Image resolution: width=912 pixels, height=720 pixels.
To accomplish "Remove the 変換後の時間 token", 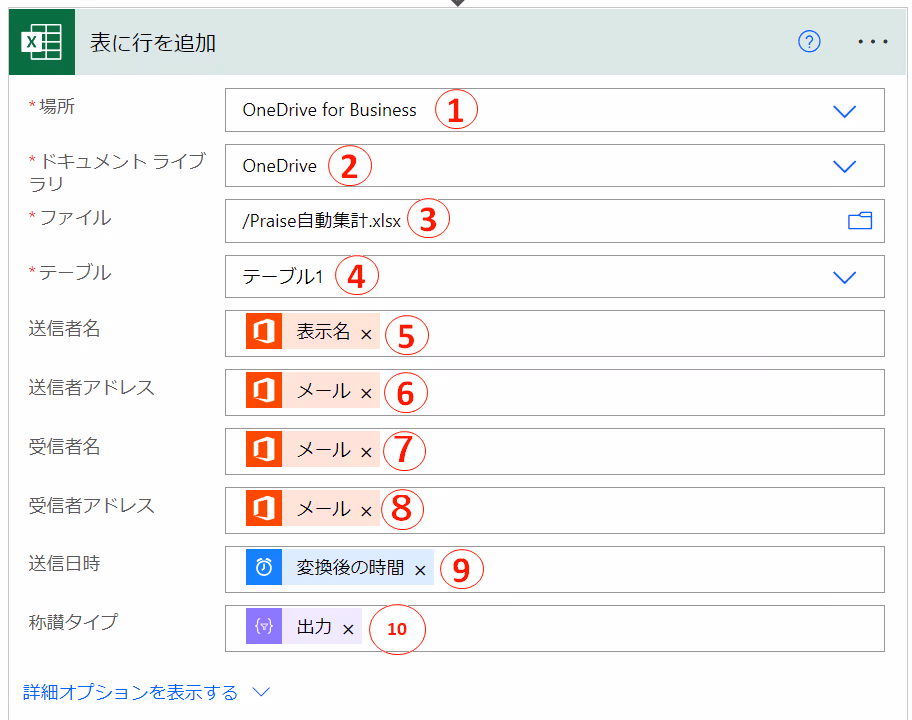I will [x=420, y=571].
